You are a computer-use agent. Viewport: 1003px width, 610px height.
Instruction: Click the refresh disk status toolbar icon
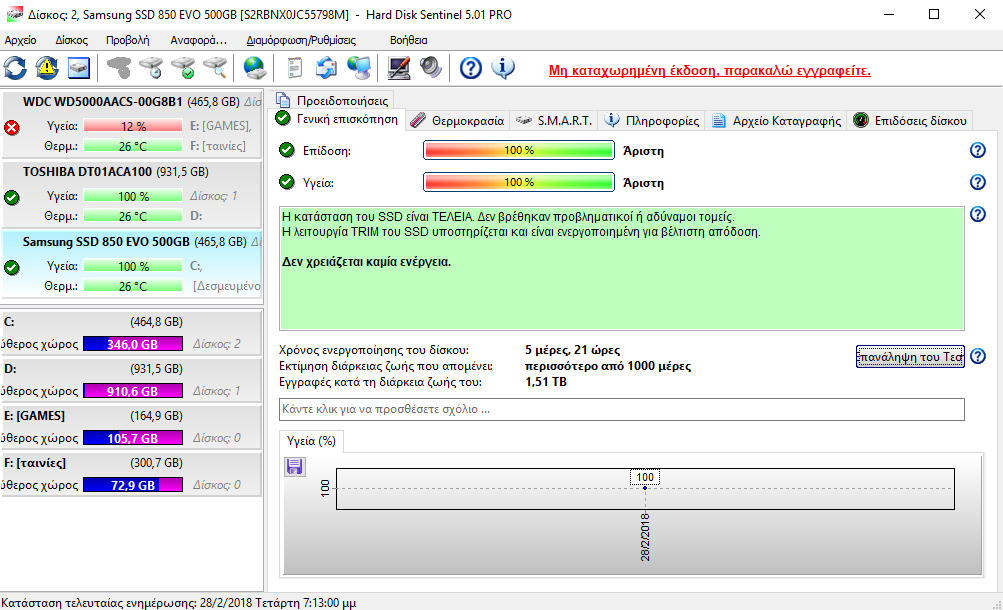[15, 68]
